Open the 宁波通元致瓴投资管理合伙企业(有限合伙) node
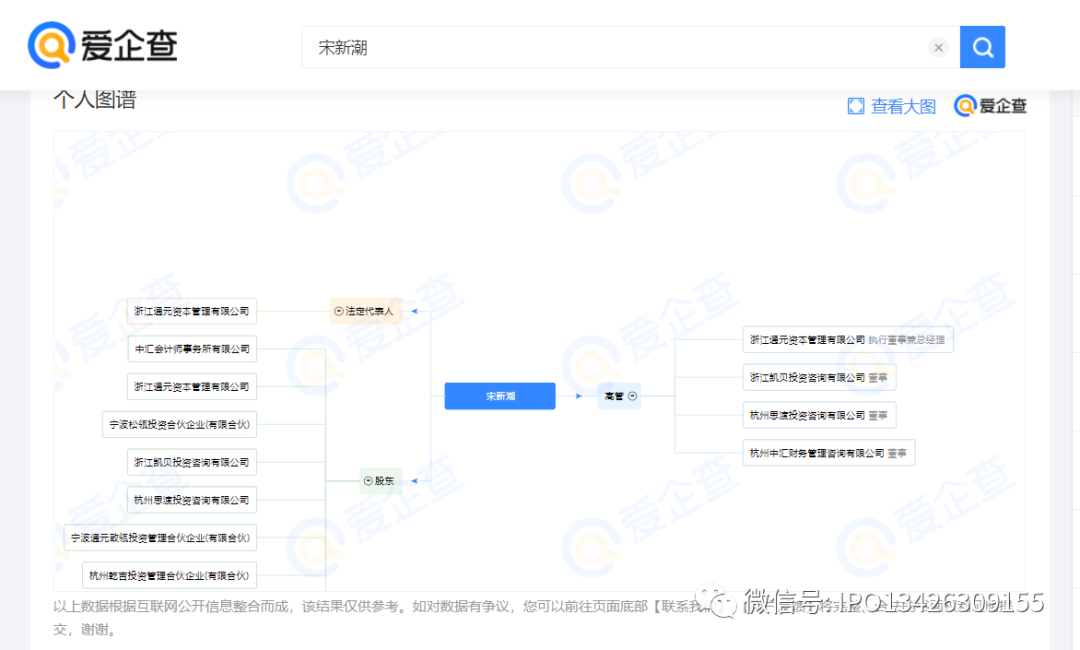This screenshot has width=1080, height=650. coord(160,538)
